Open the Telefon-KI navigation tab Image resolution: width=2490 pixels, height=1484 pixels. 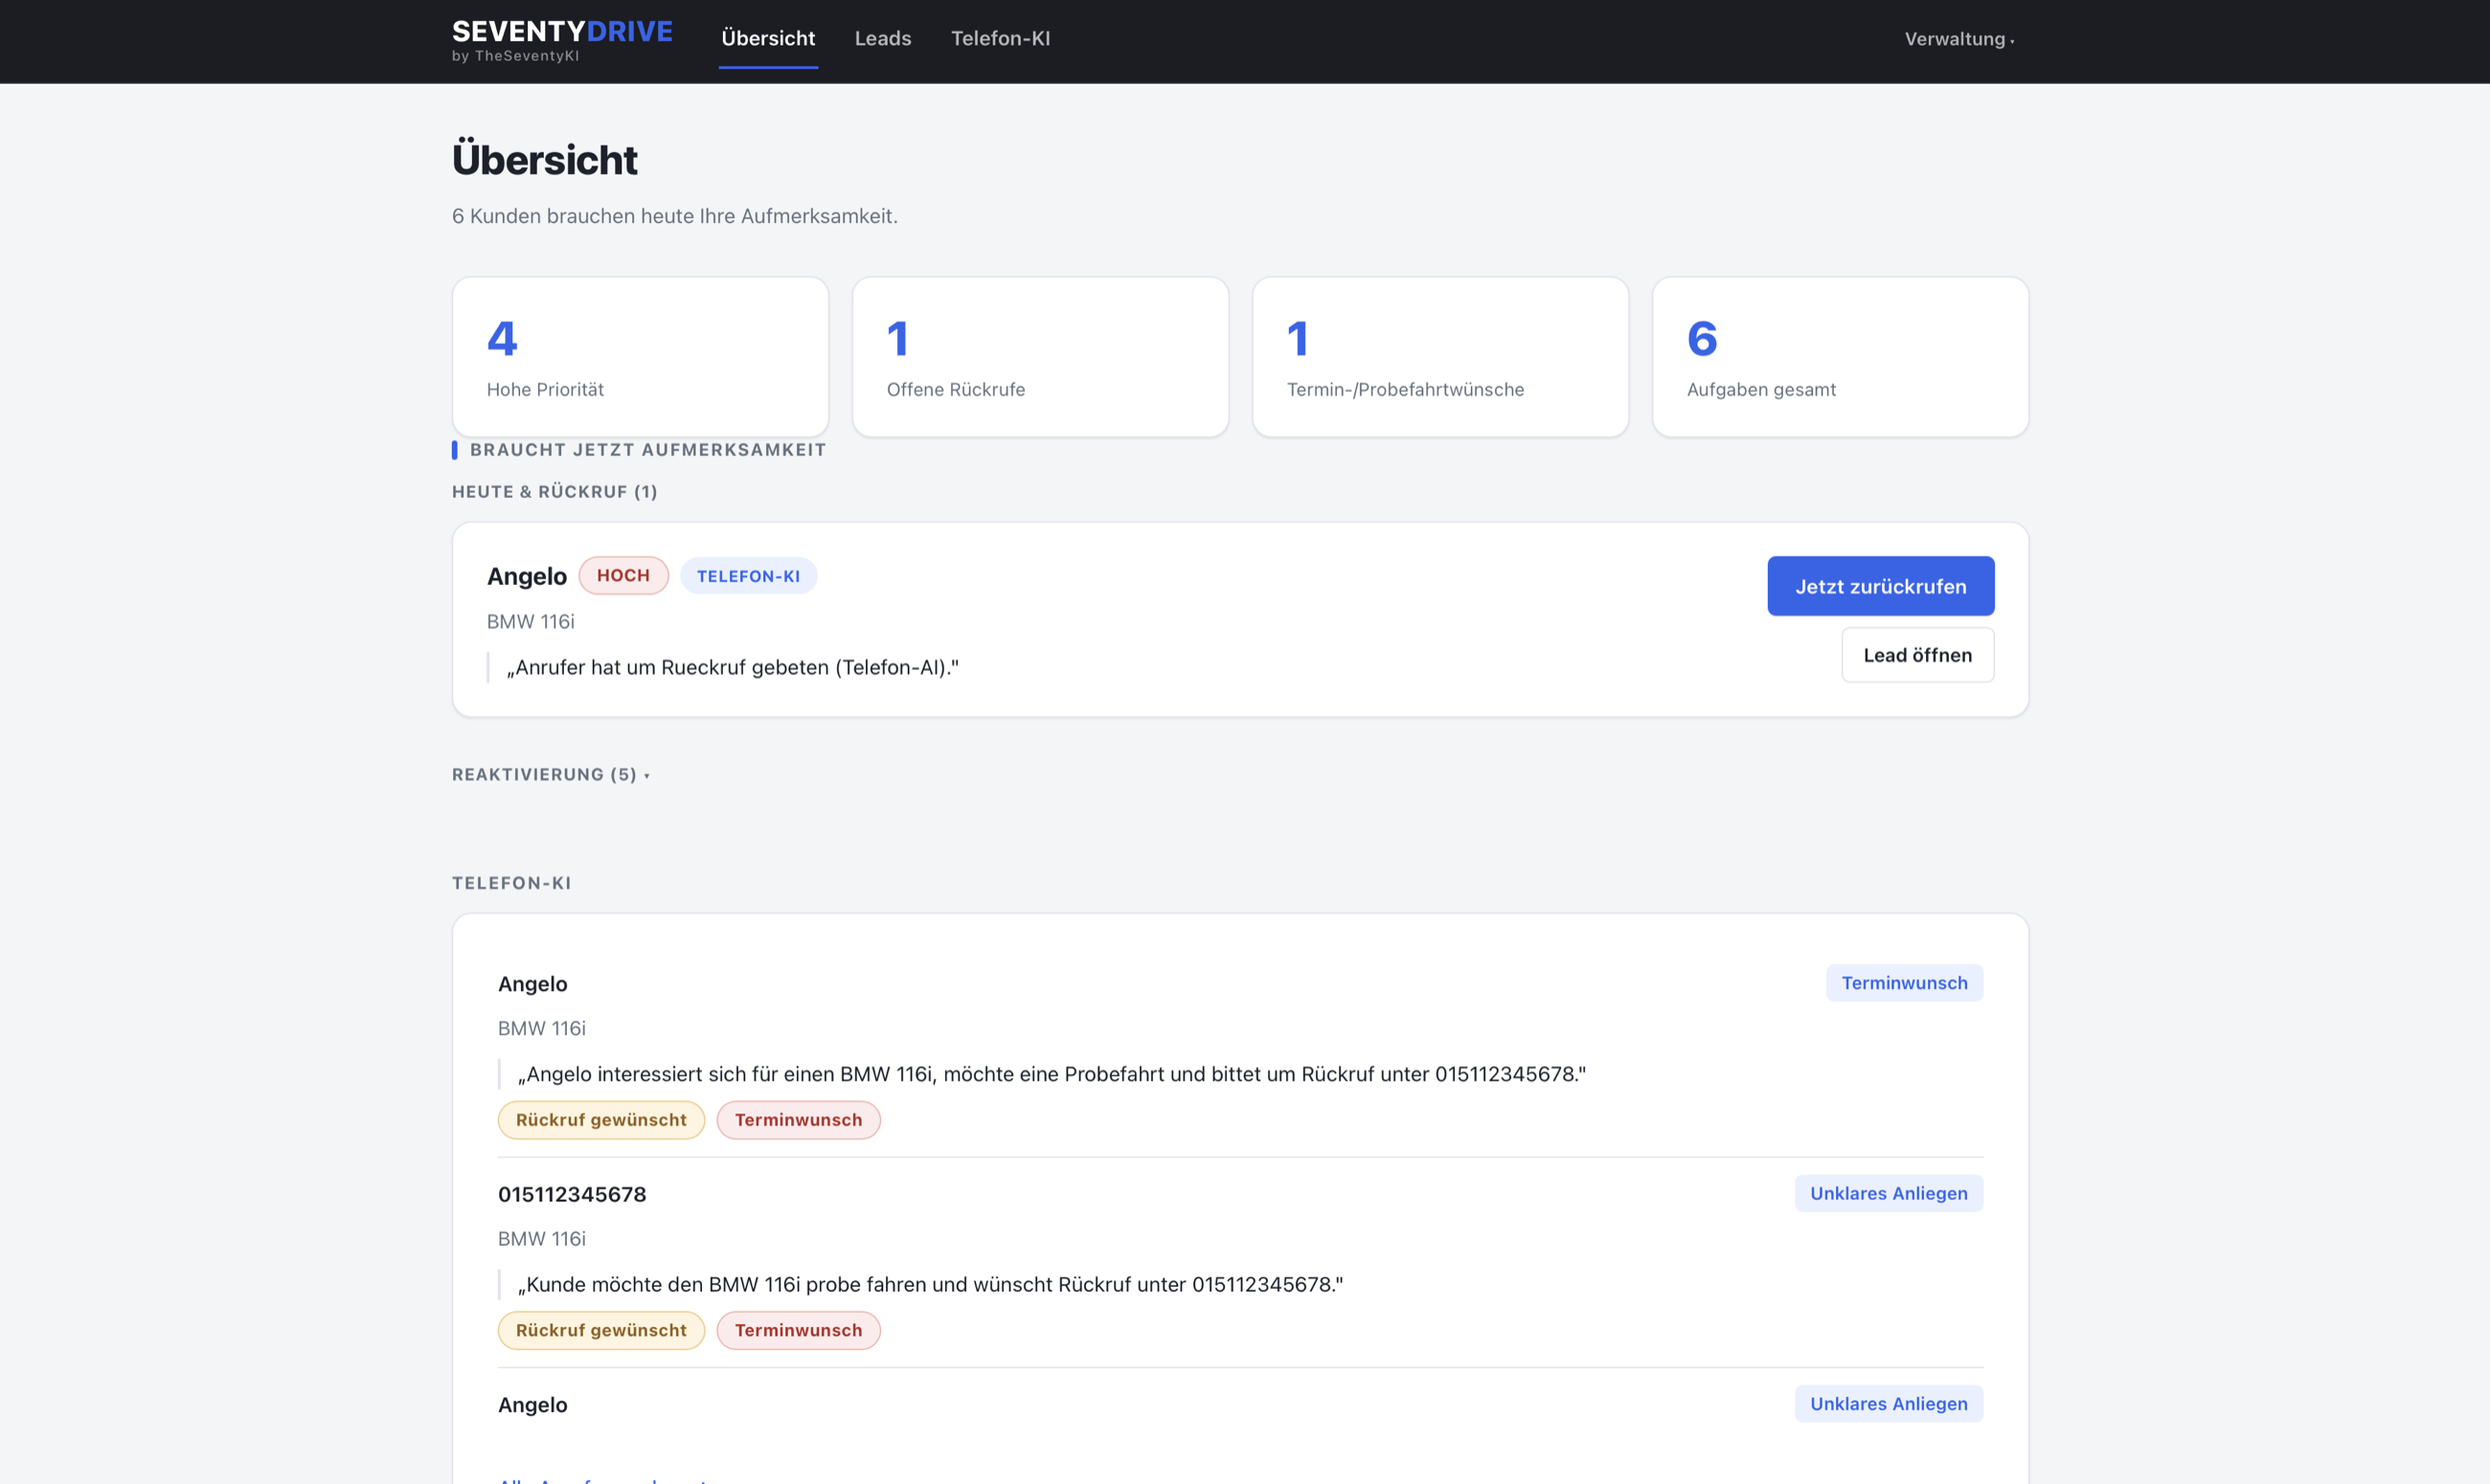(1000, 39)
